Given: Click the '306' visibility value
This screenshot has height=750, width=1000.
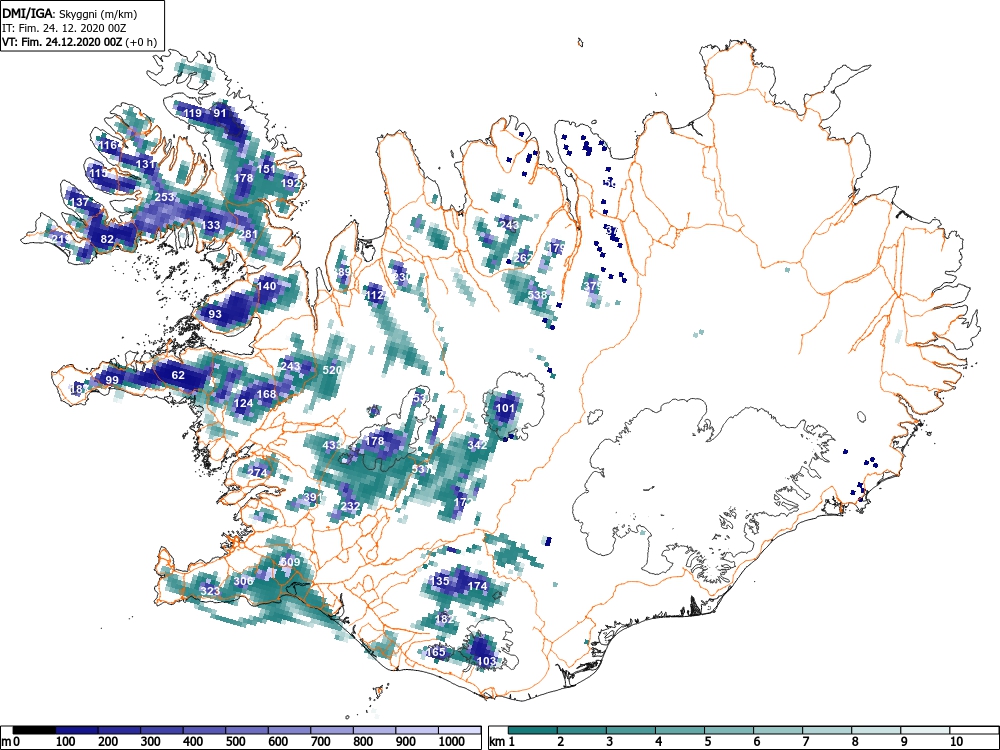Looking at the screenshot, I should tap(244, 581).
